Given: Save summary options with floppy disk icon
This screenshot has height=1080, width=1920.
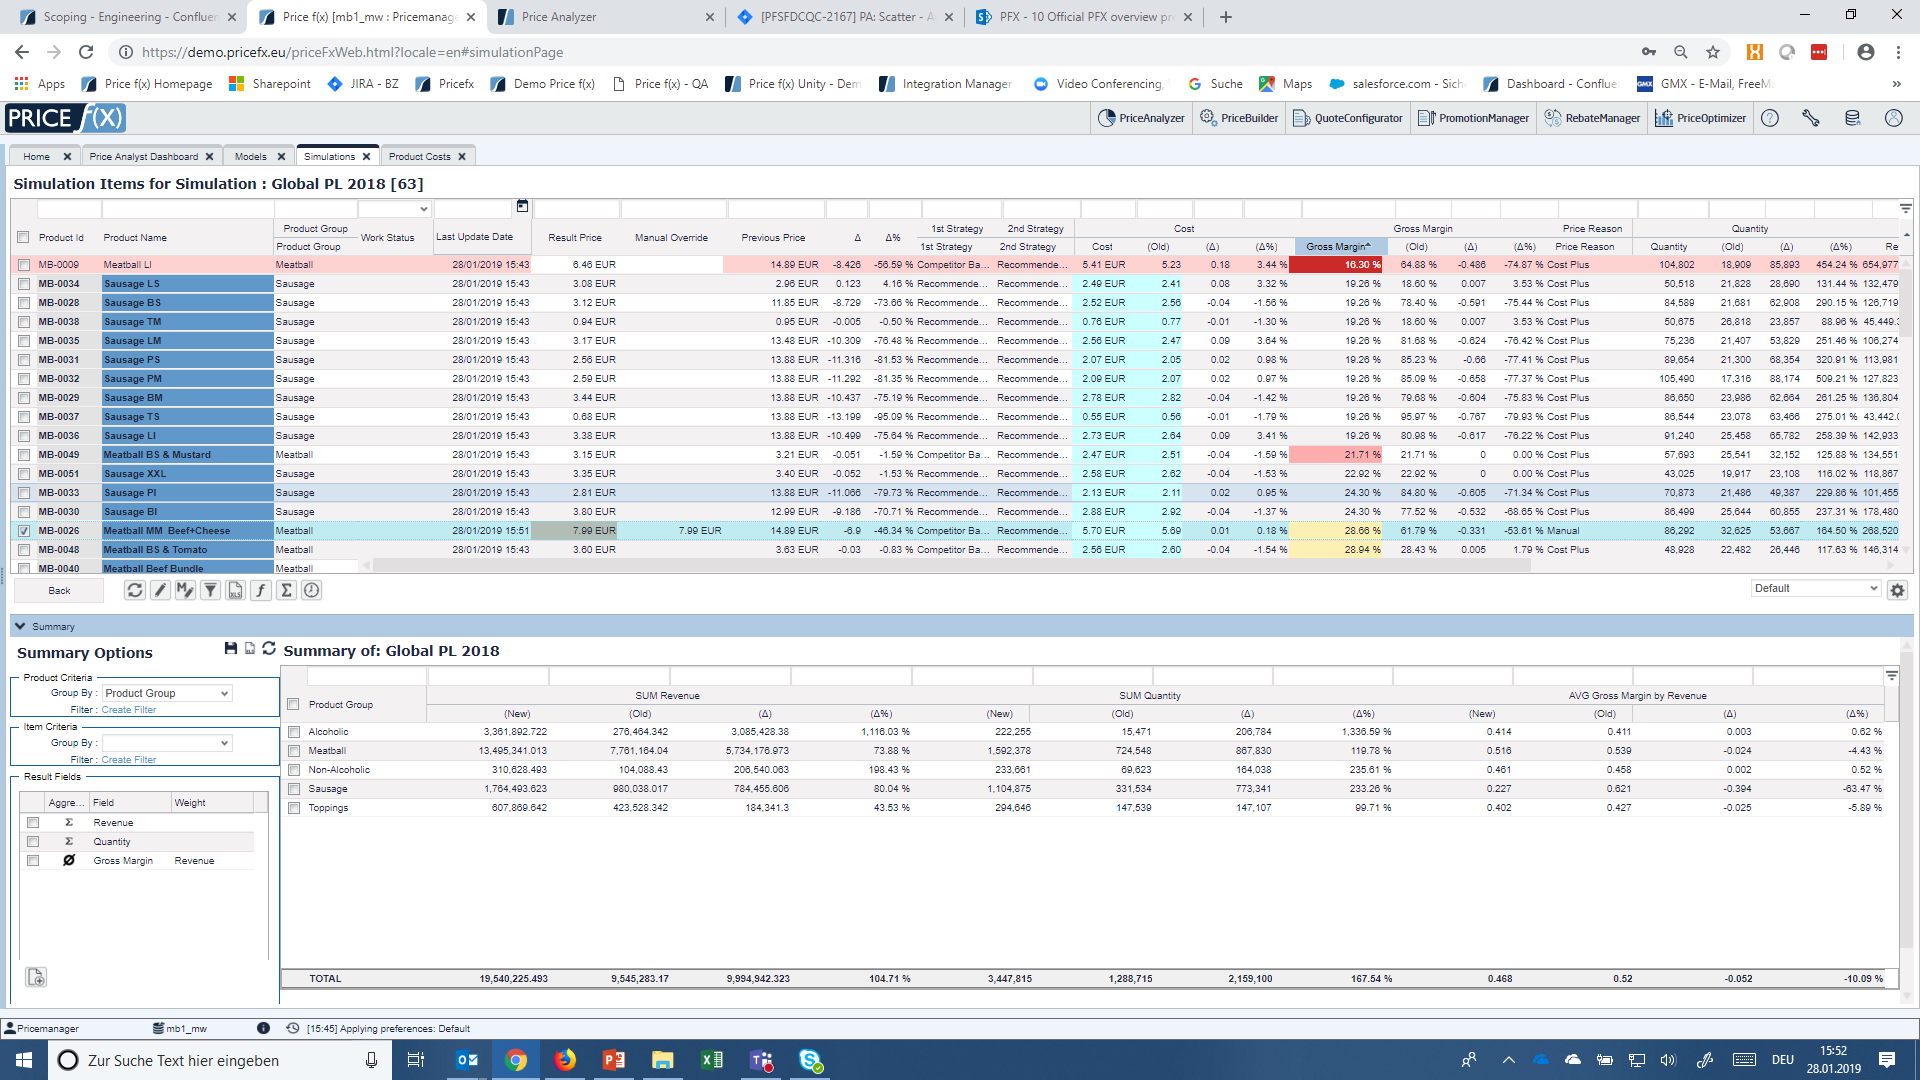Looking at the screenshot, I should point(231,648).
